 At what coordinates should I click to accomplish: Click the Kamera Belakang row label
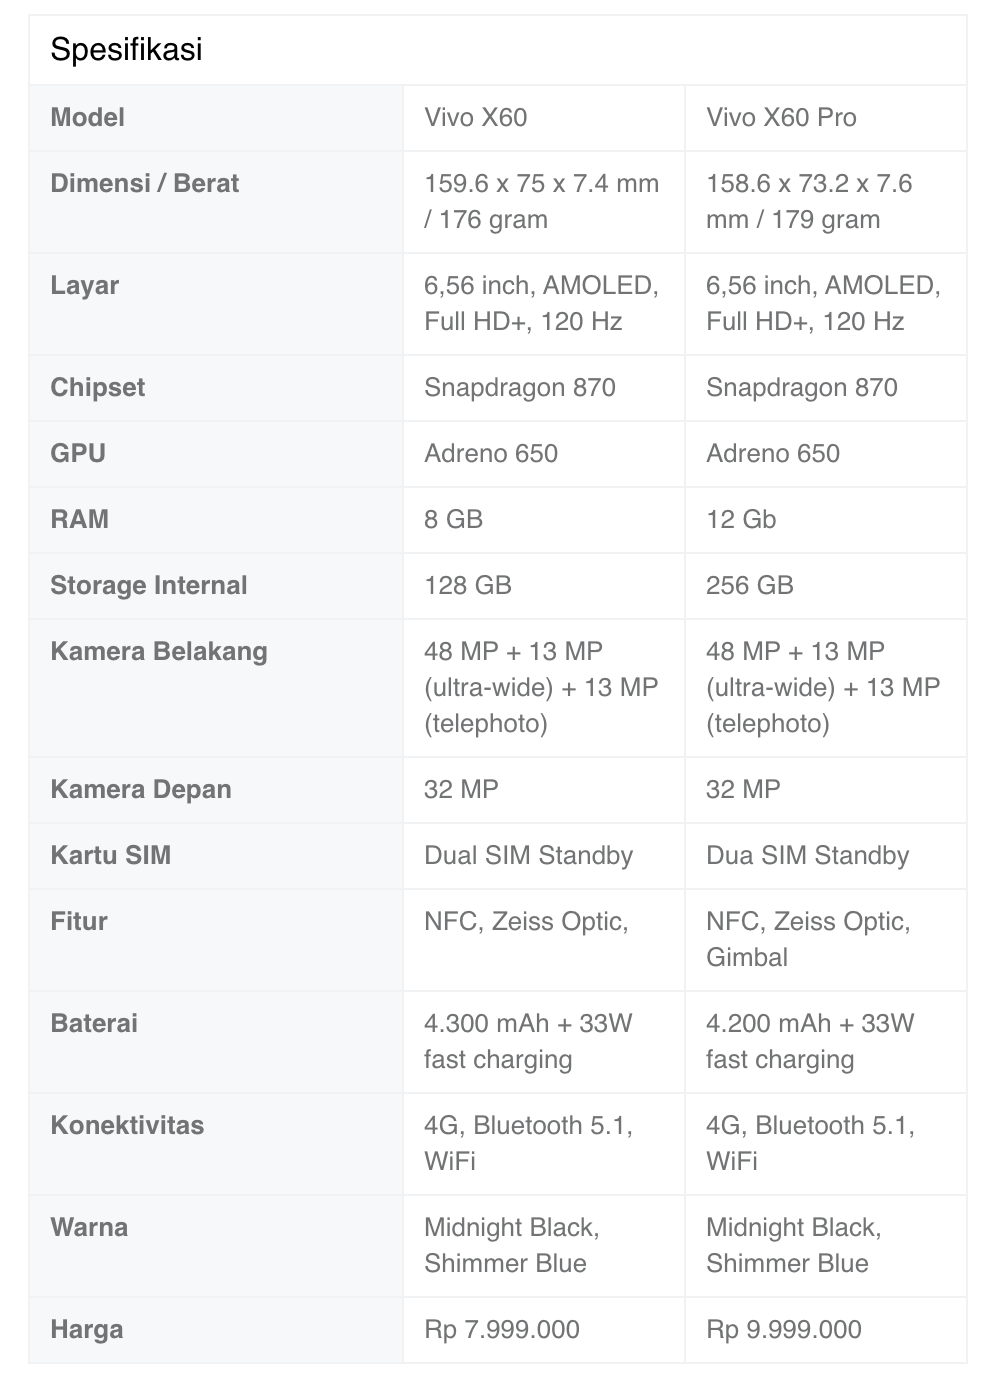(x=159, y=651)
